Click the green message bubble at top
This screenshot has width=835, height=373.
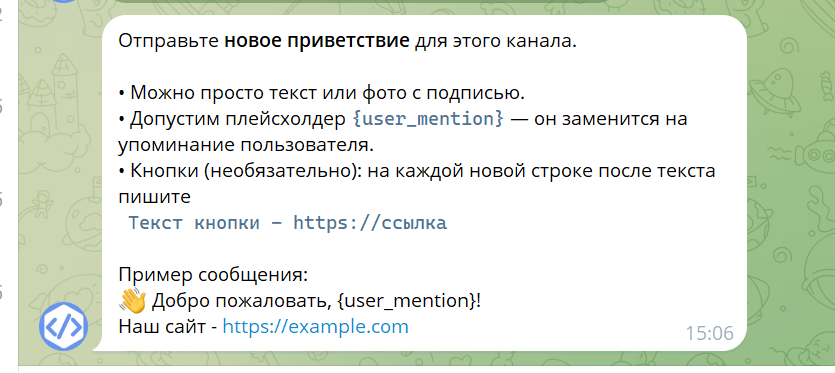pos(362,2)
